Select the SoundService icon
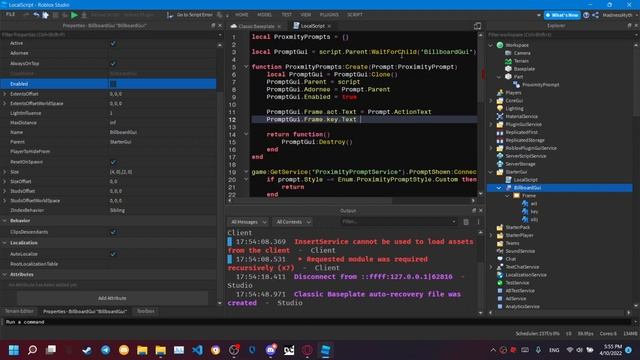The image size is (640, 360). tap(500, 251)
